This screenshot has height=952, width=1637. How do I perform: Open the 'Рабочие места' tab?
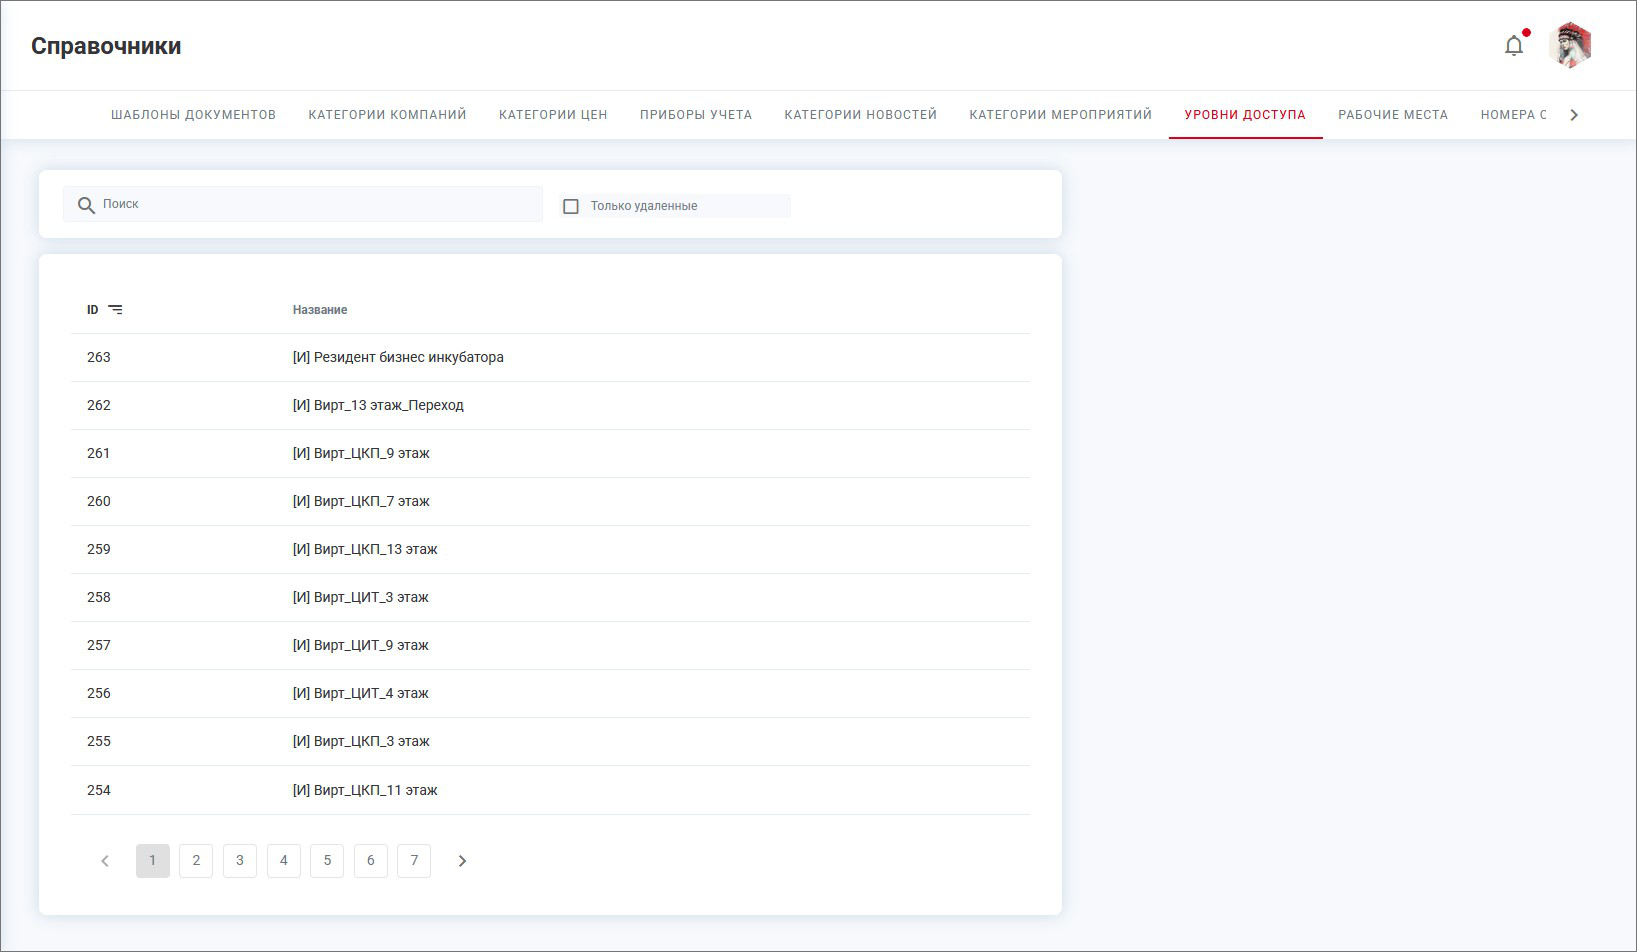pos(1392,115)
